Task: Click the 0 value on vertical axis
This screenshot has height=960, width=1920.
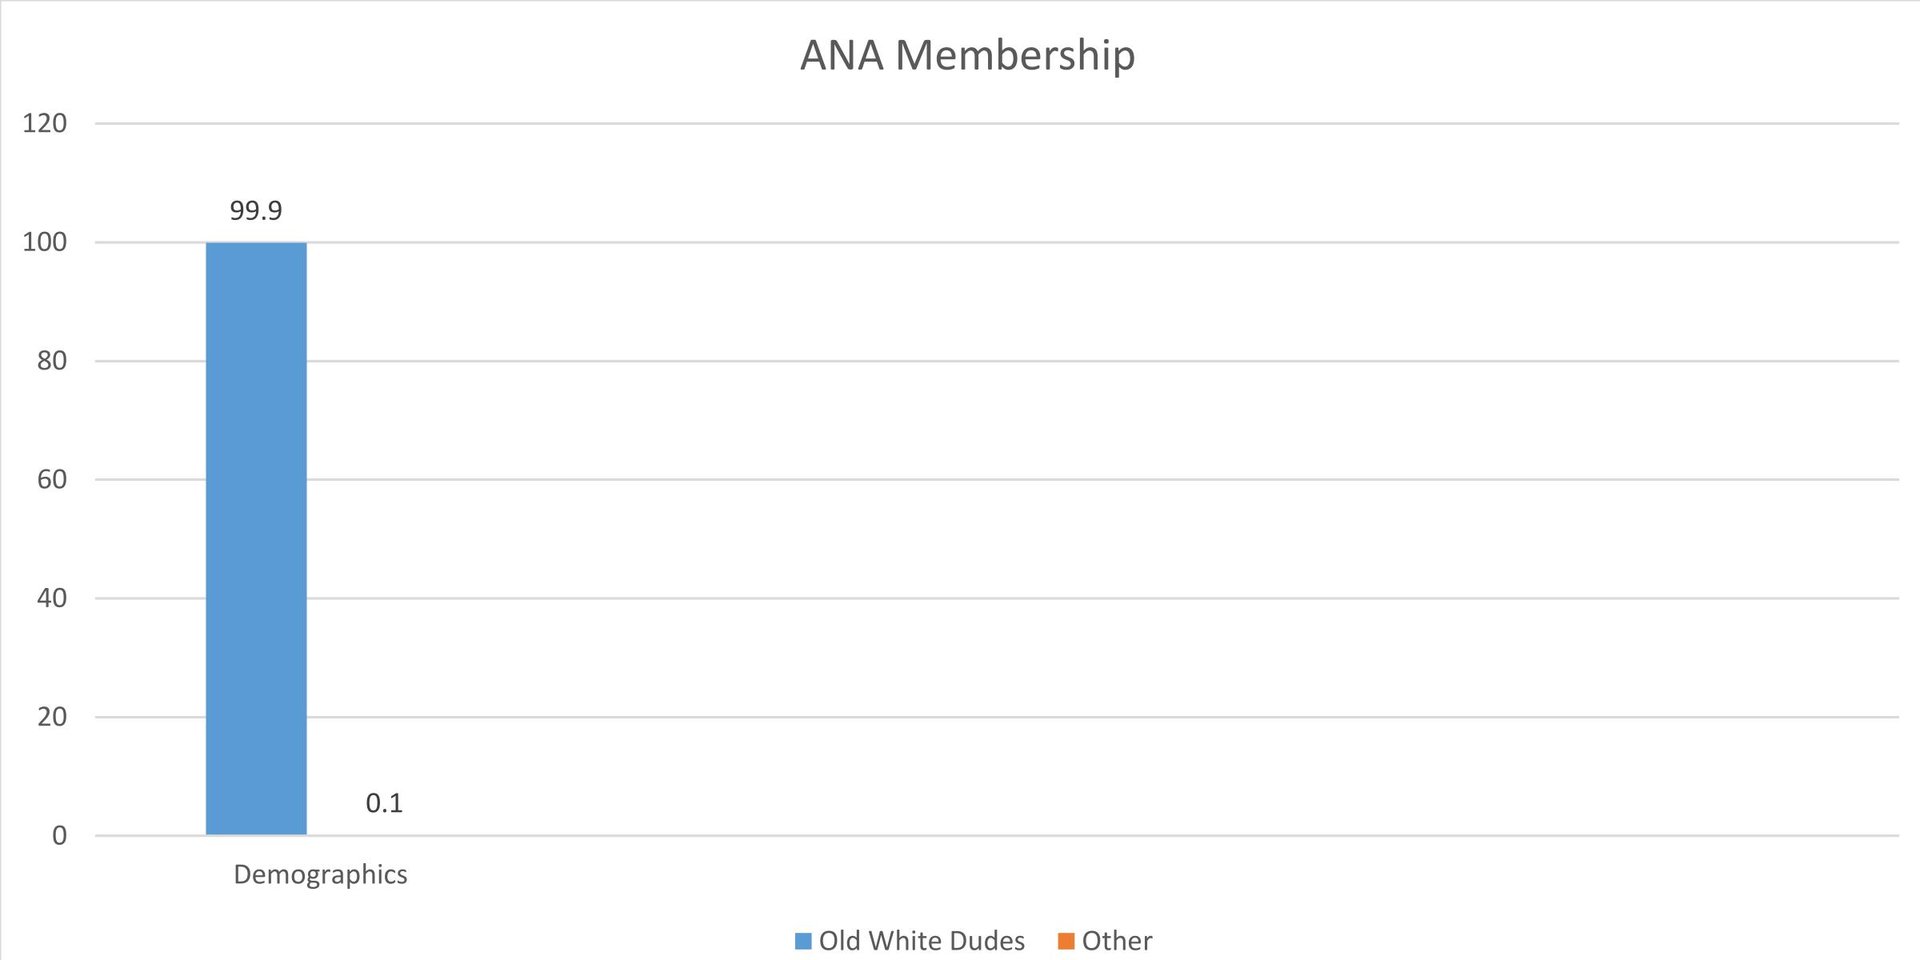Action: pos(59,835)
